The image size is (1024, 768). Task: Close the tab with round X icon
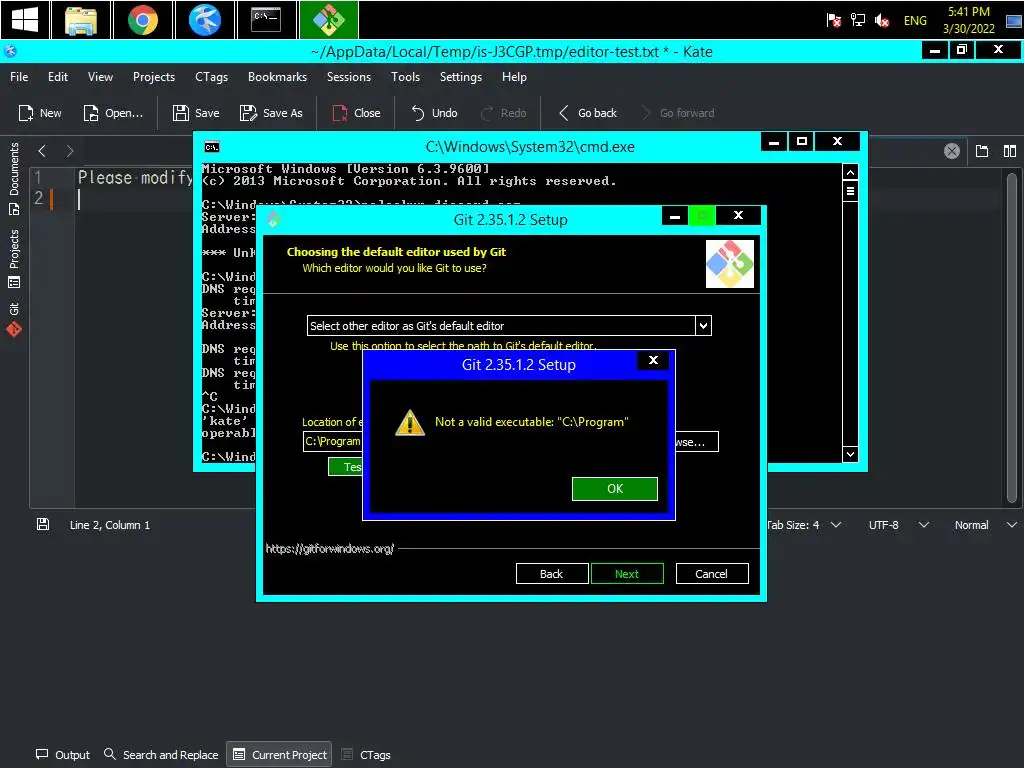[952, 152]
